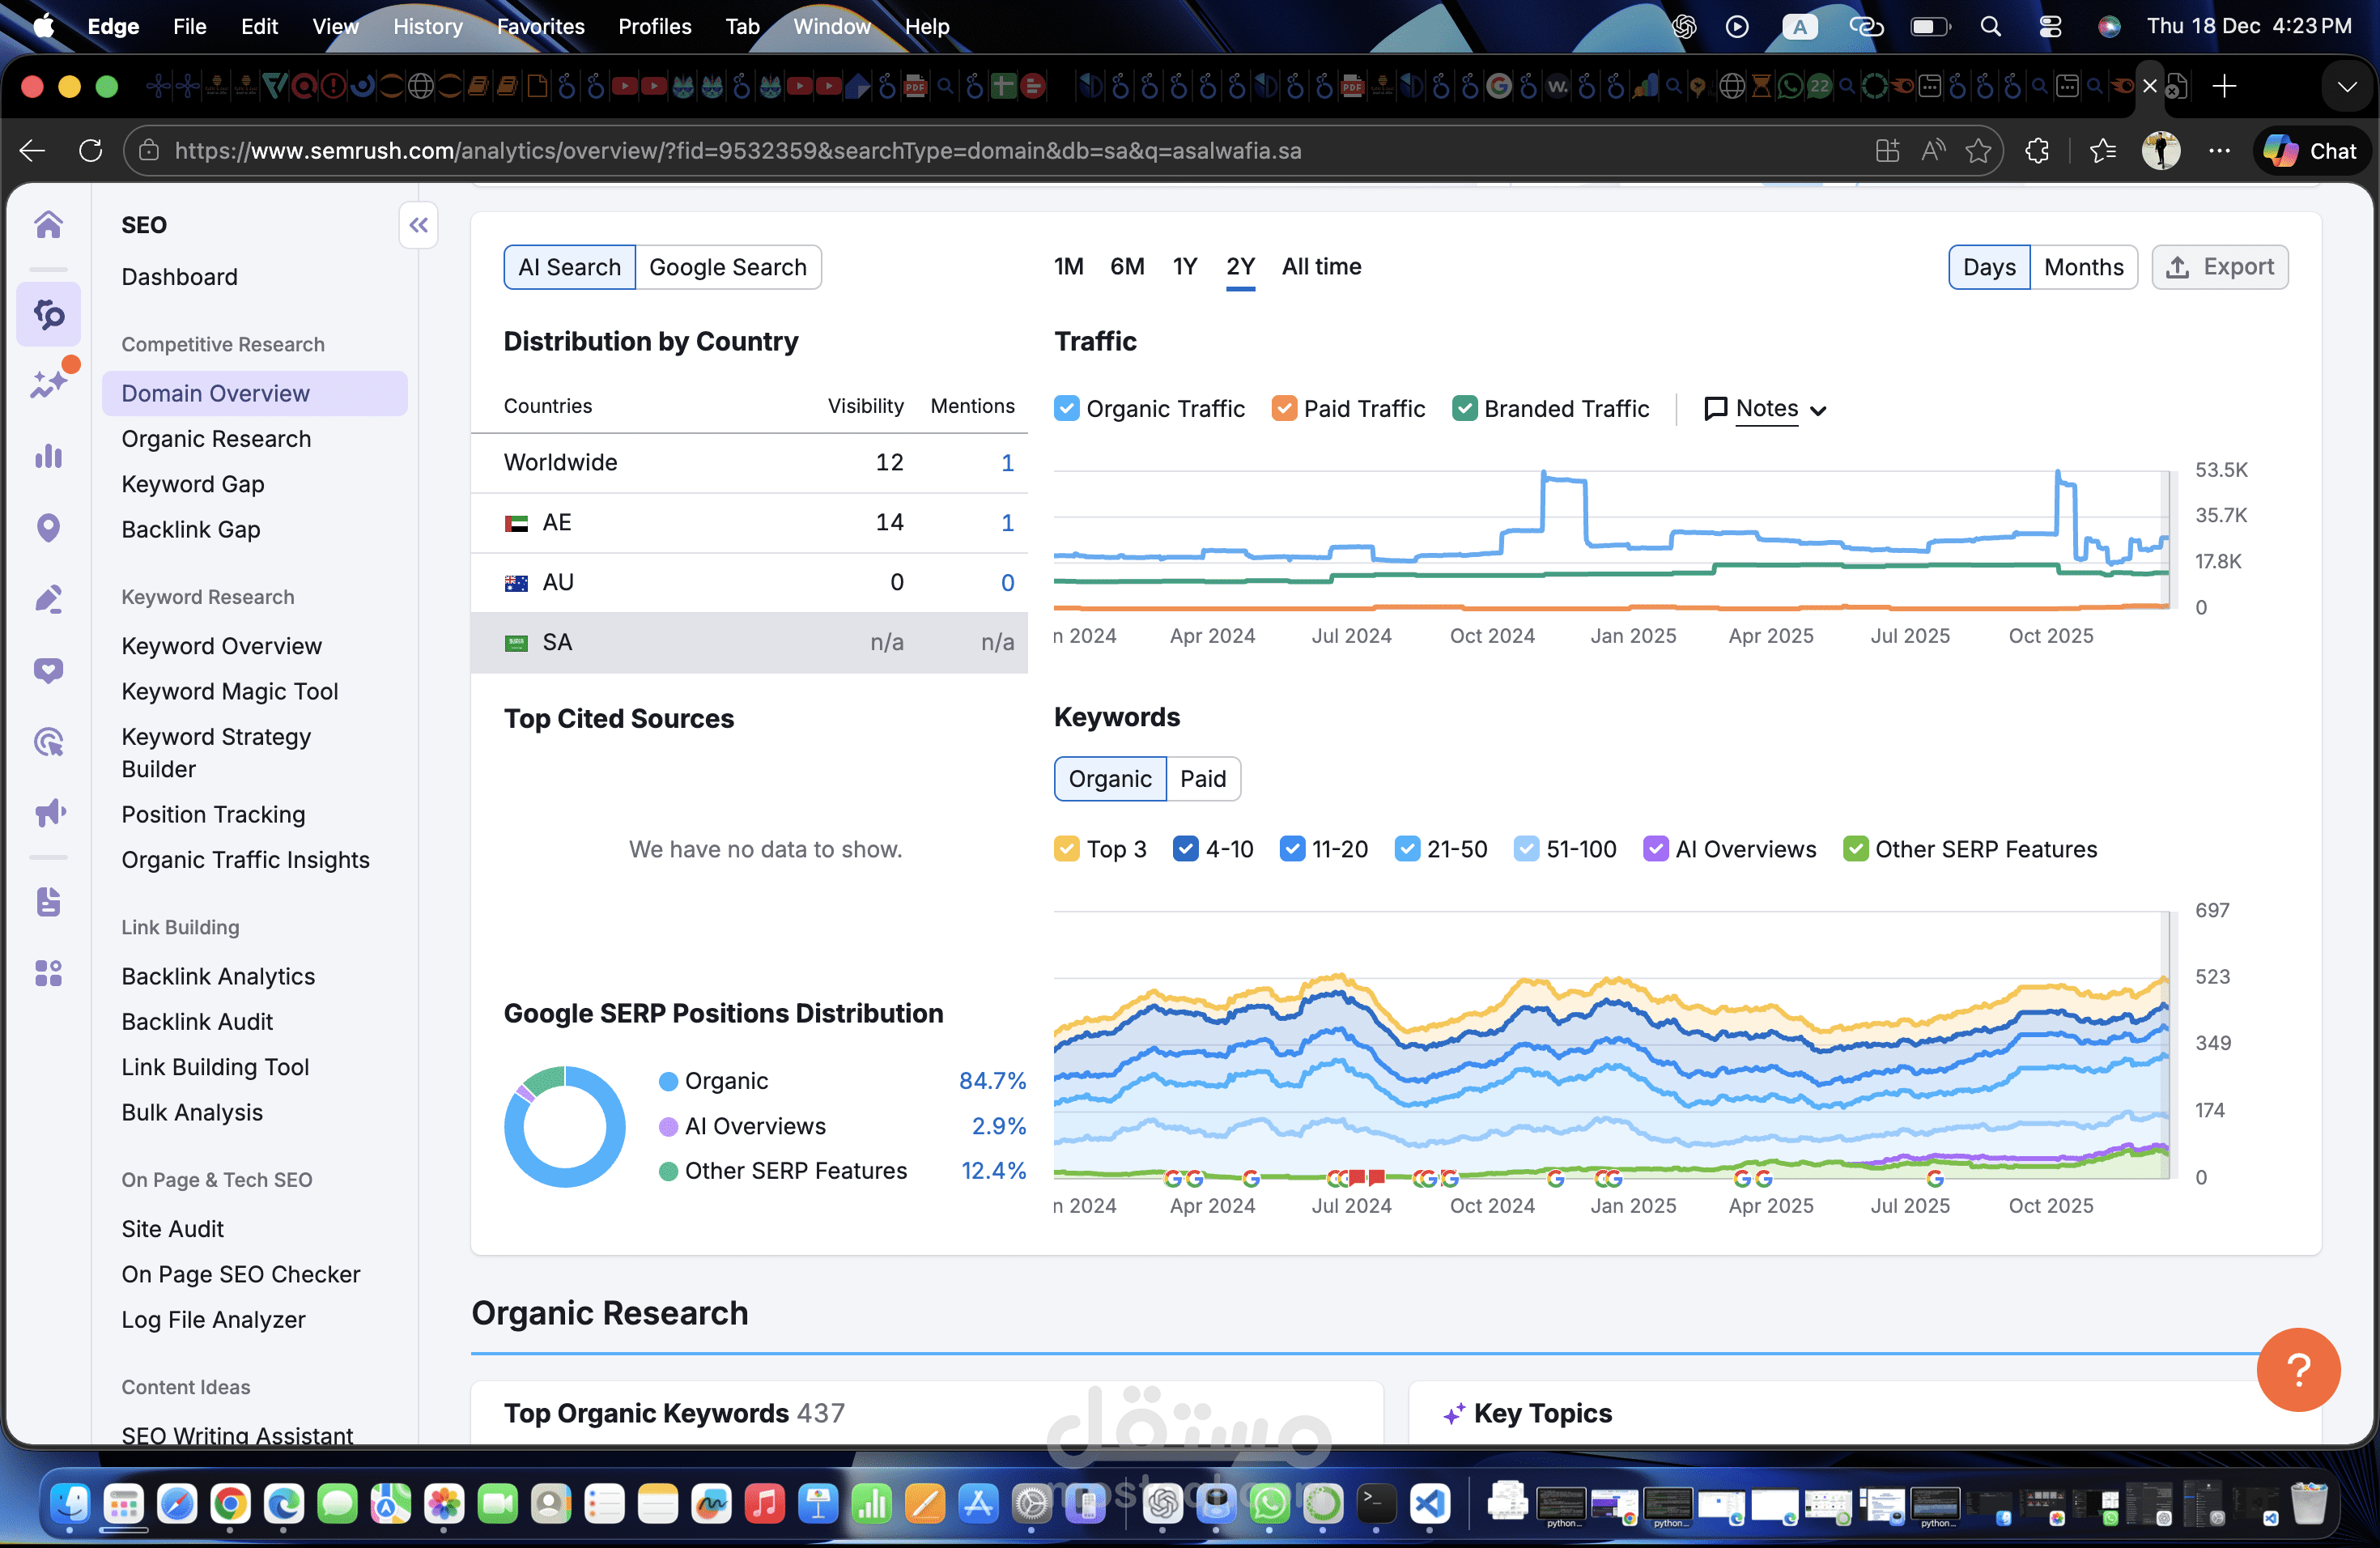Open the Advertising megaphone sidebar icon
The width and height of the screenshot is (2380, 1548).
48,813
